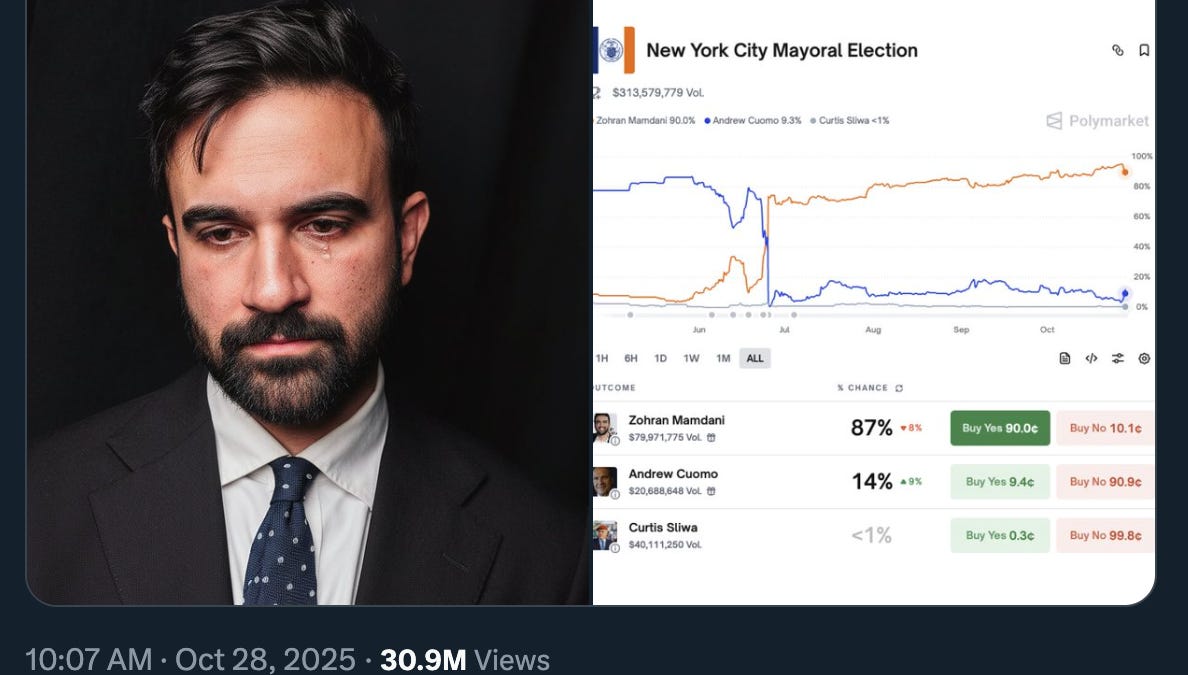Click the gift icon under Zohran Mamdani

click(x=711, y=437)
